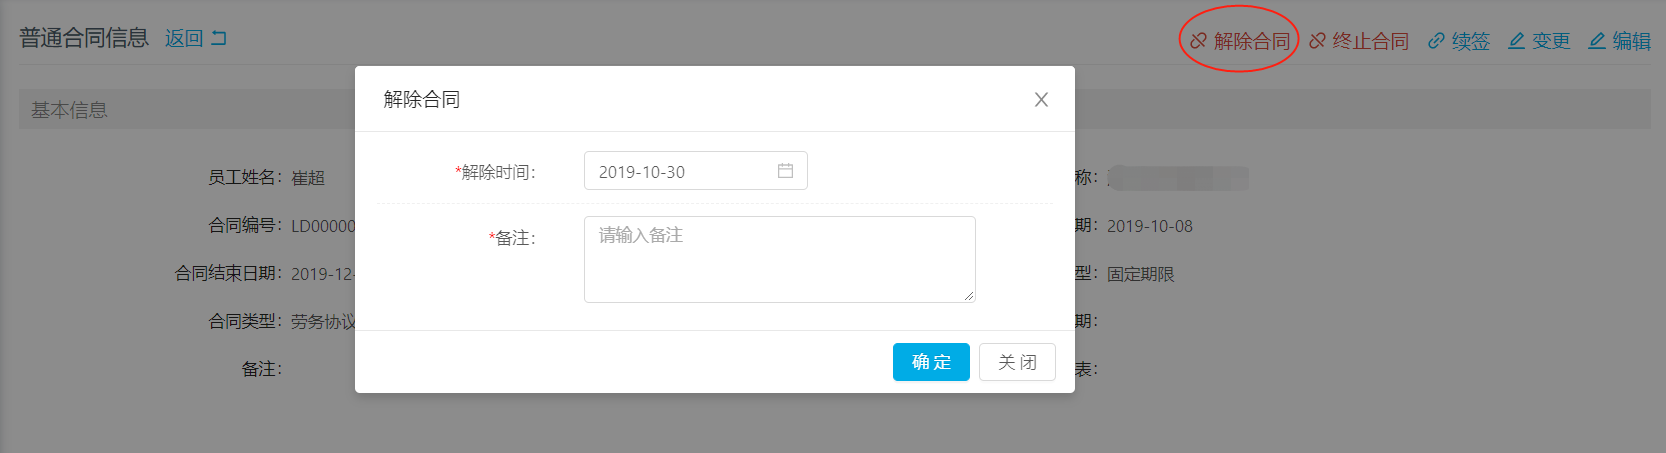Click the 解除合同 dialog title
This screenshot has height=453, width=1666.
pyautogui.click(x=422, y=99)
